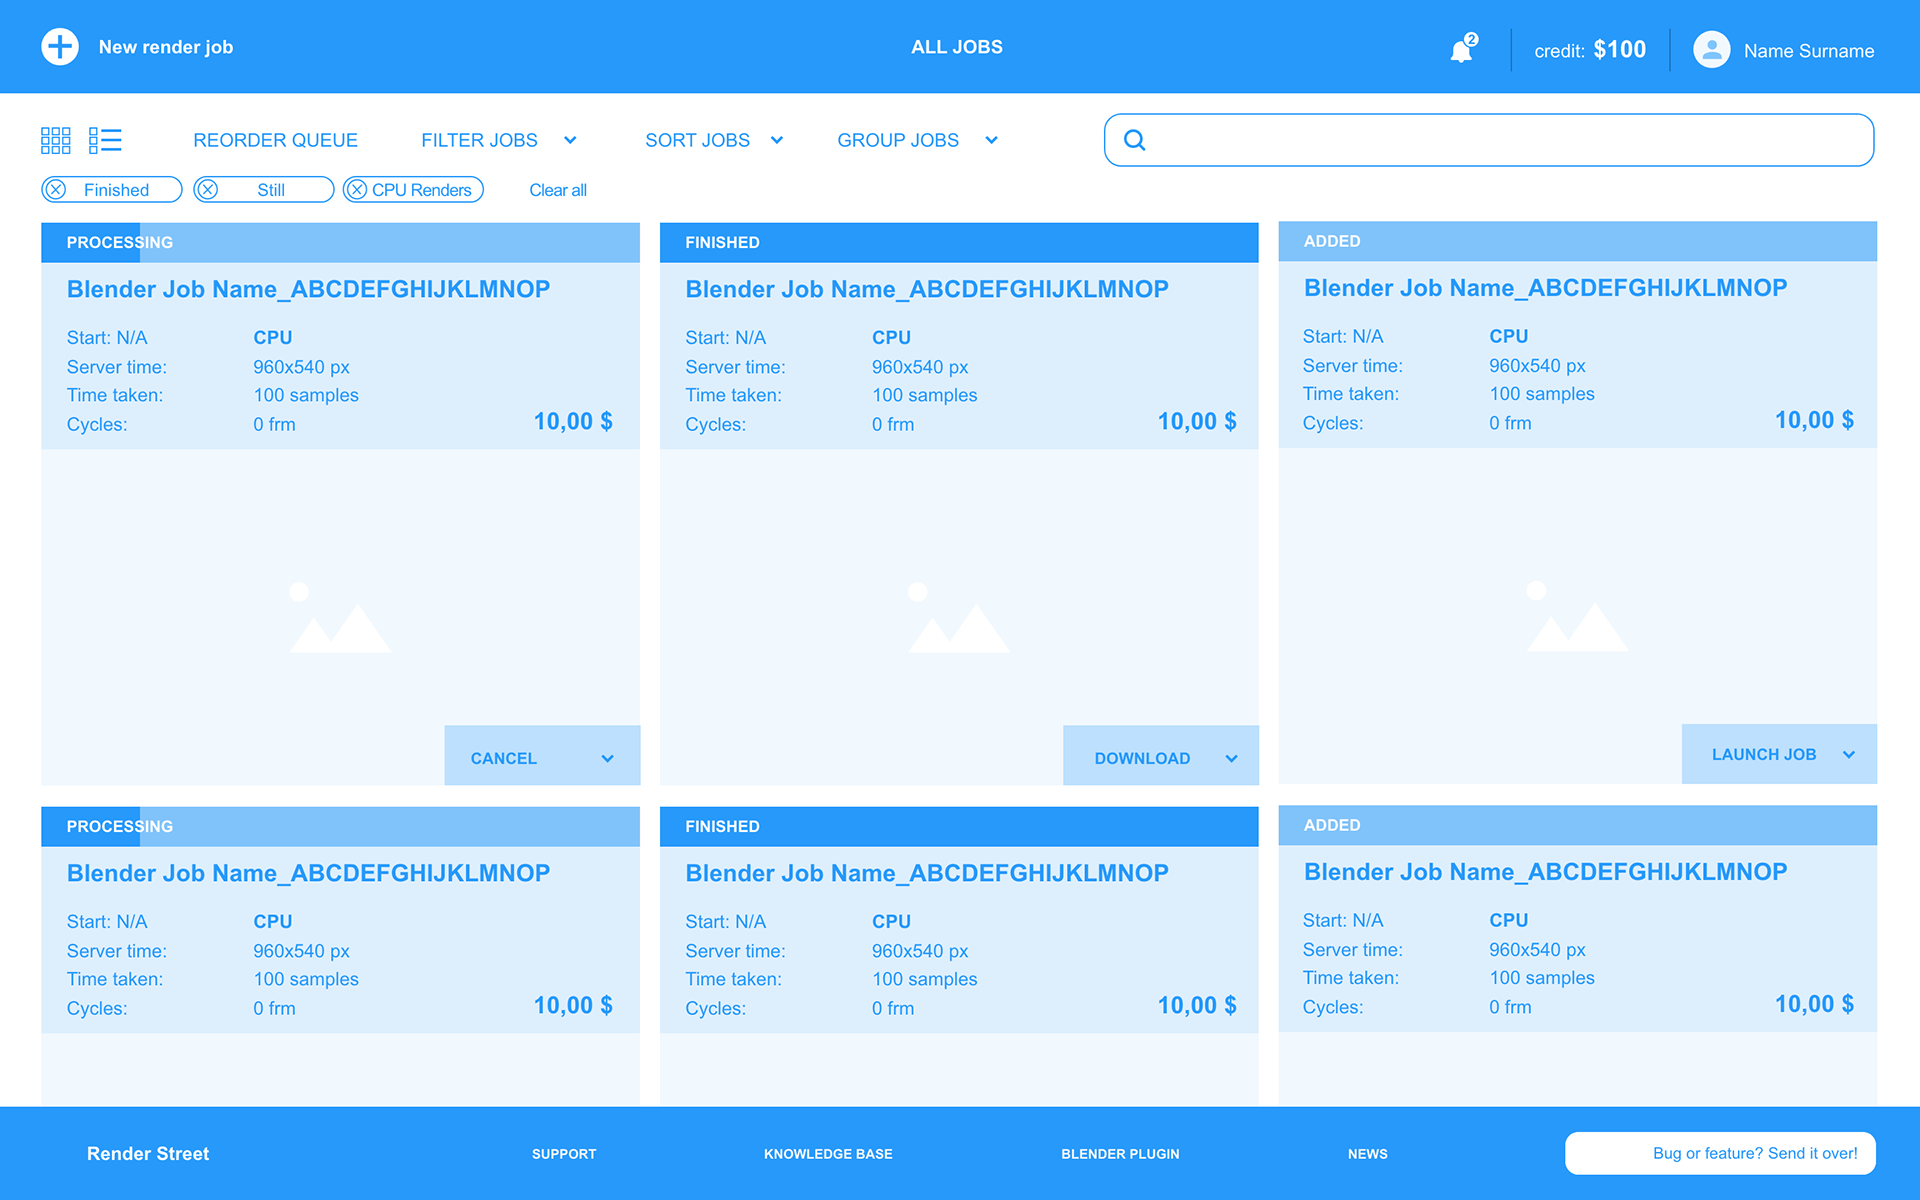Click Clear all filters link
This screenshot has width=1920, height=1200.
pyautogui.click(x=558, y=190)
